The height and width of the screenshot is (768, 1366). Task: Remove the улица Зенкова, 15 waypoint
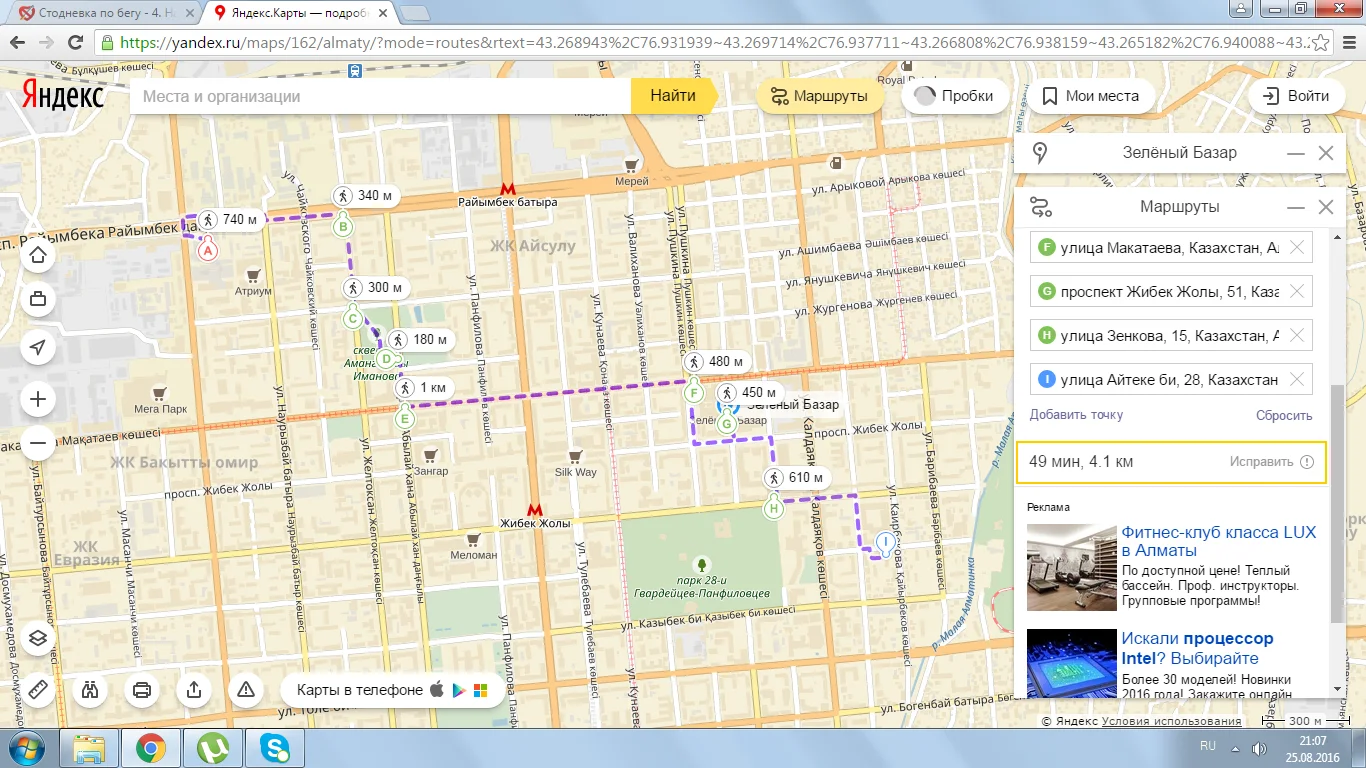point(1297,336)
